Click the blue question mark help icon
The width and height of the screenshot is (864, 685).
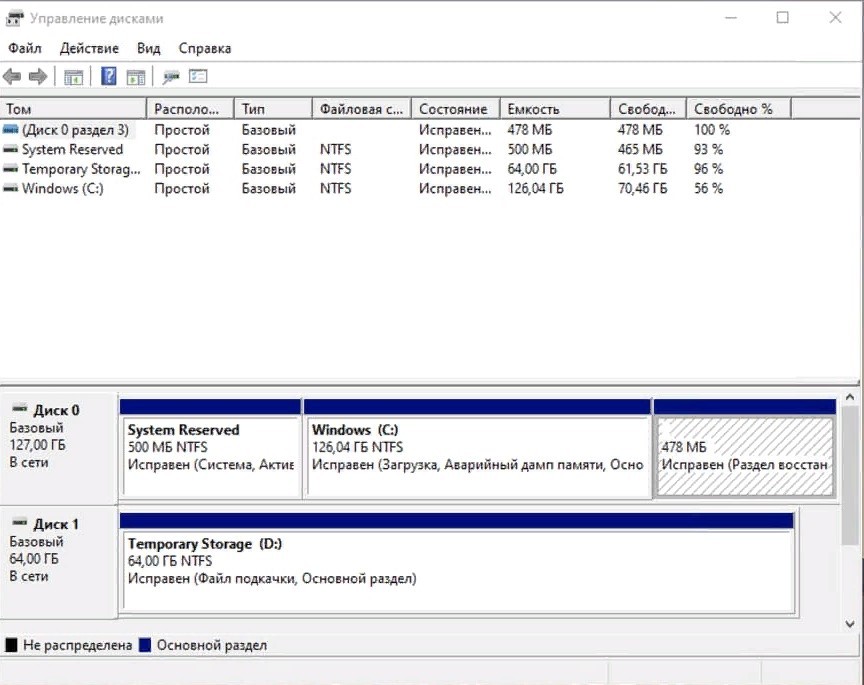pos(109,77)
